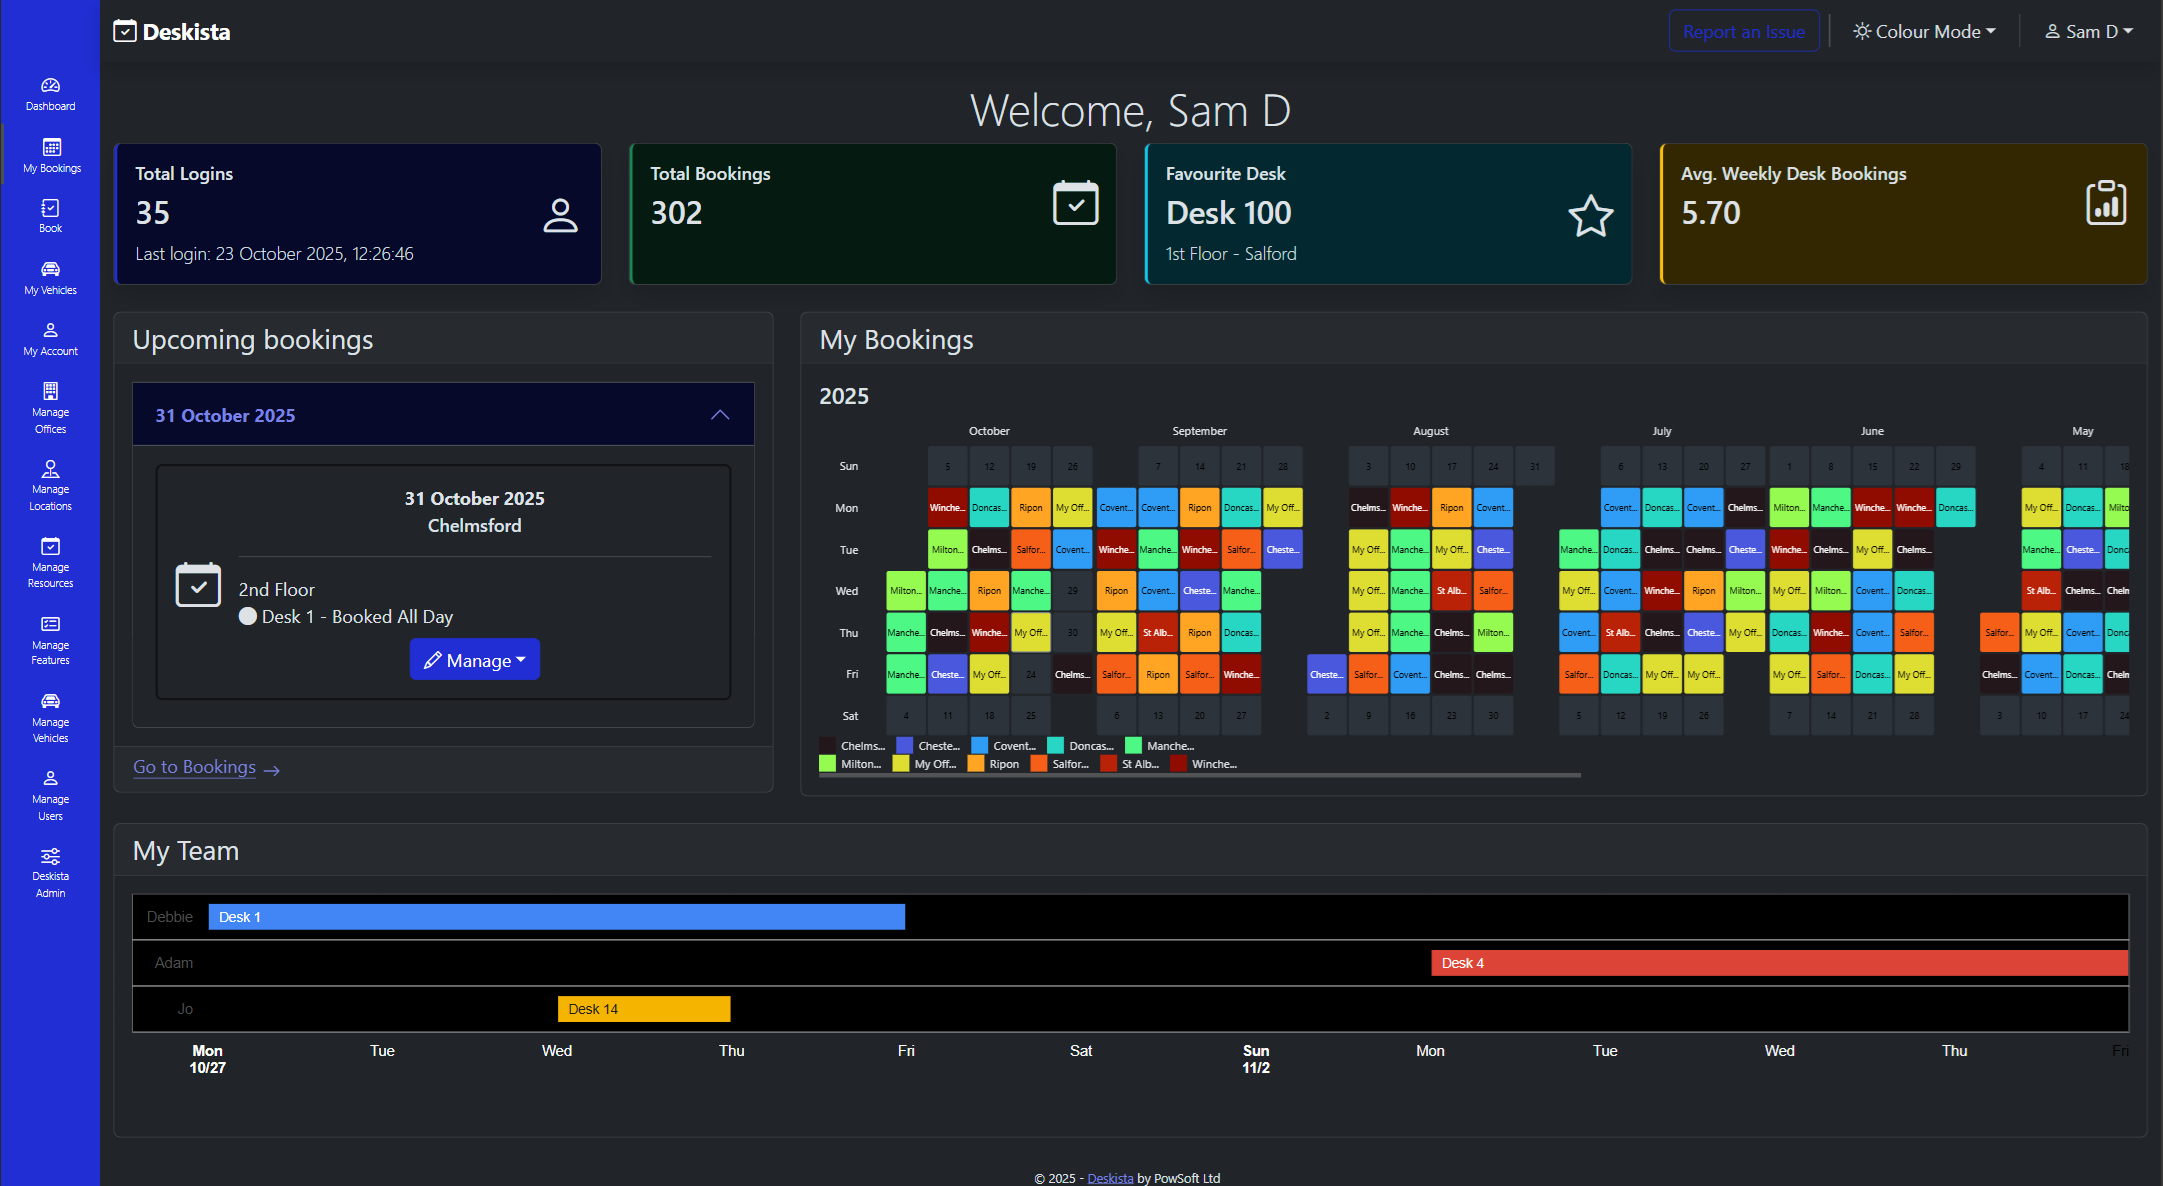Screen dimensions: 2163x1186
Task: Open My Account menu item
Action: pyautogui.click(x=50, y=338)
